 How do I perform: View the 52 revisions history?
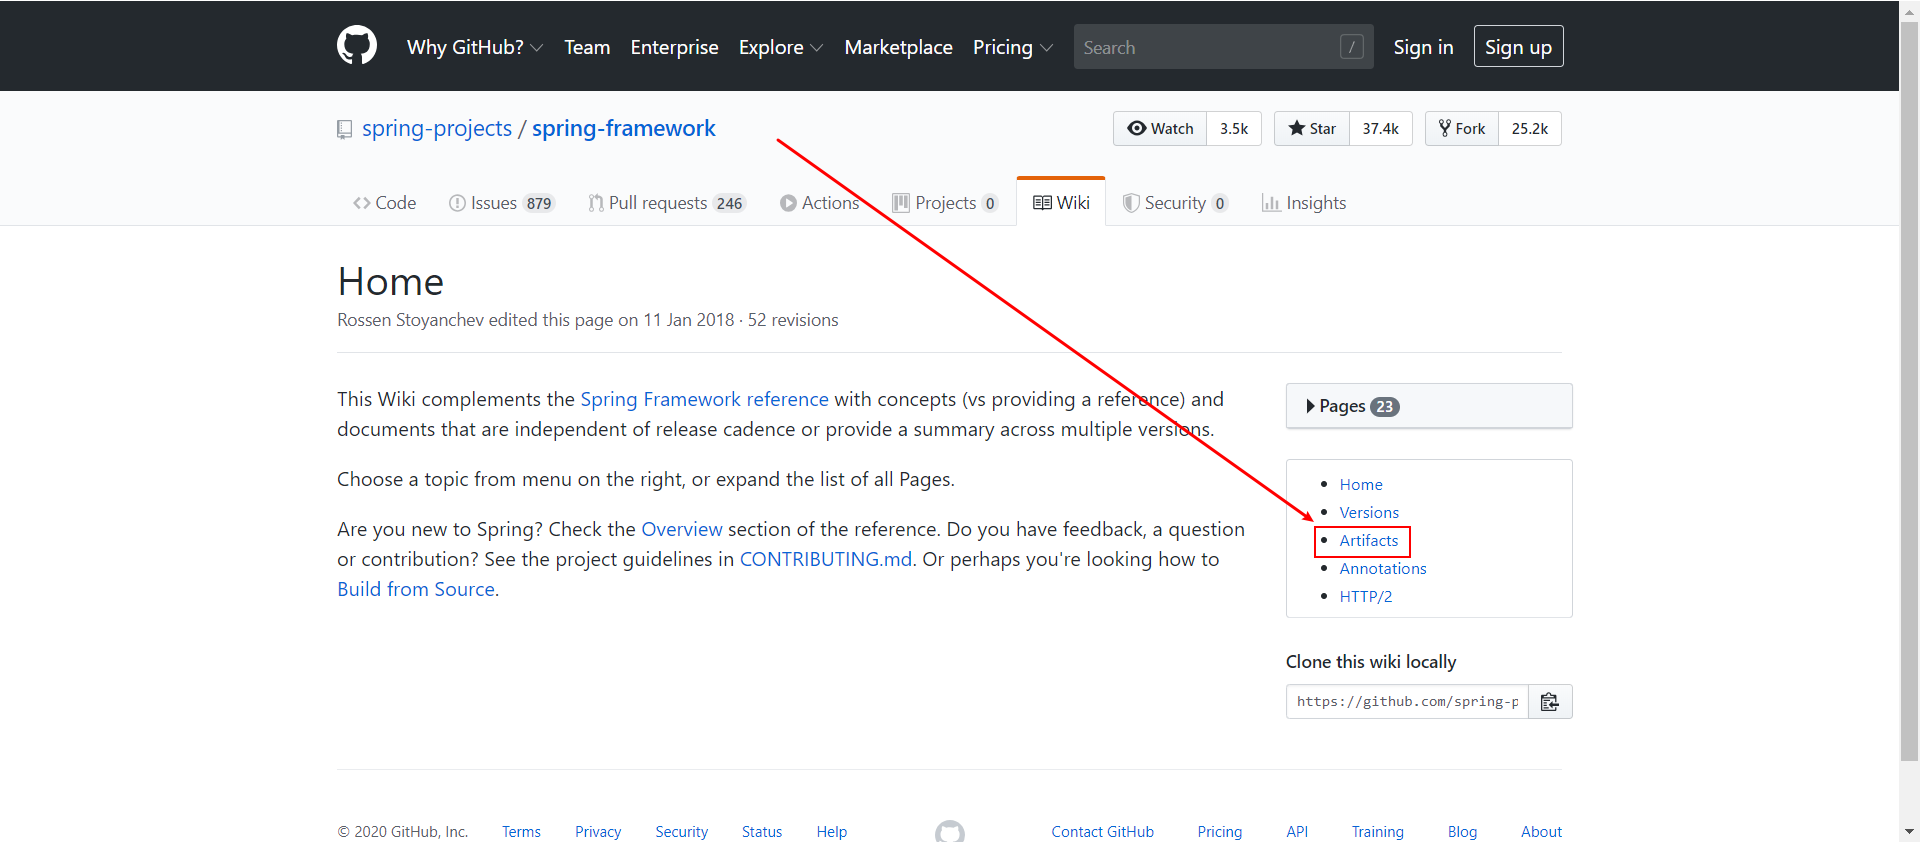[x=793, y=320]
